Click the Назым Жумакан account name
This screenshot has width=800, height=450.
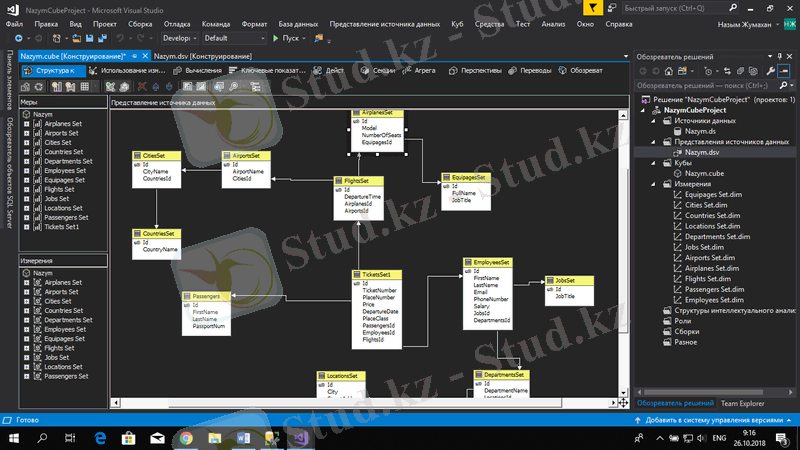tap(744, 24)
